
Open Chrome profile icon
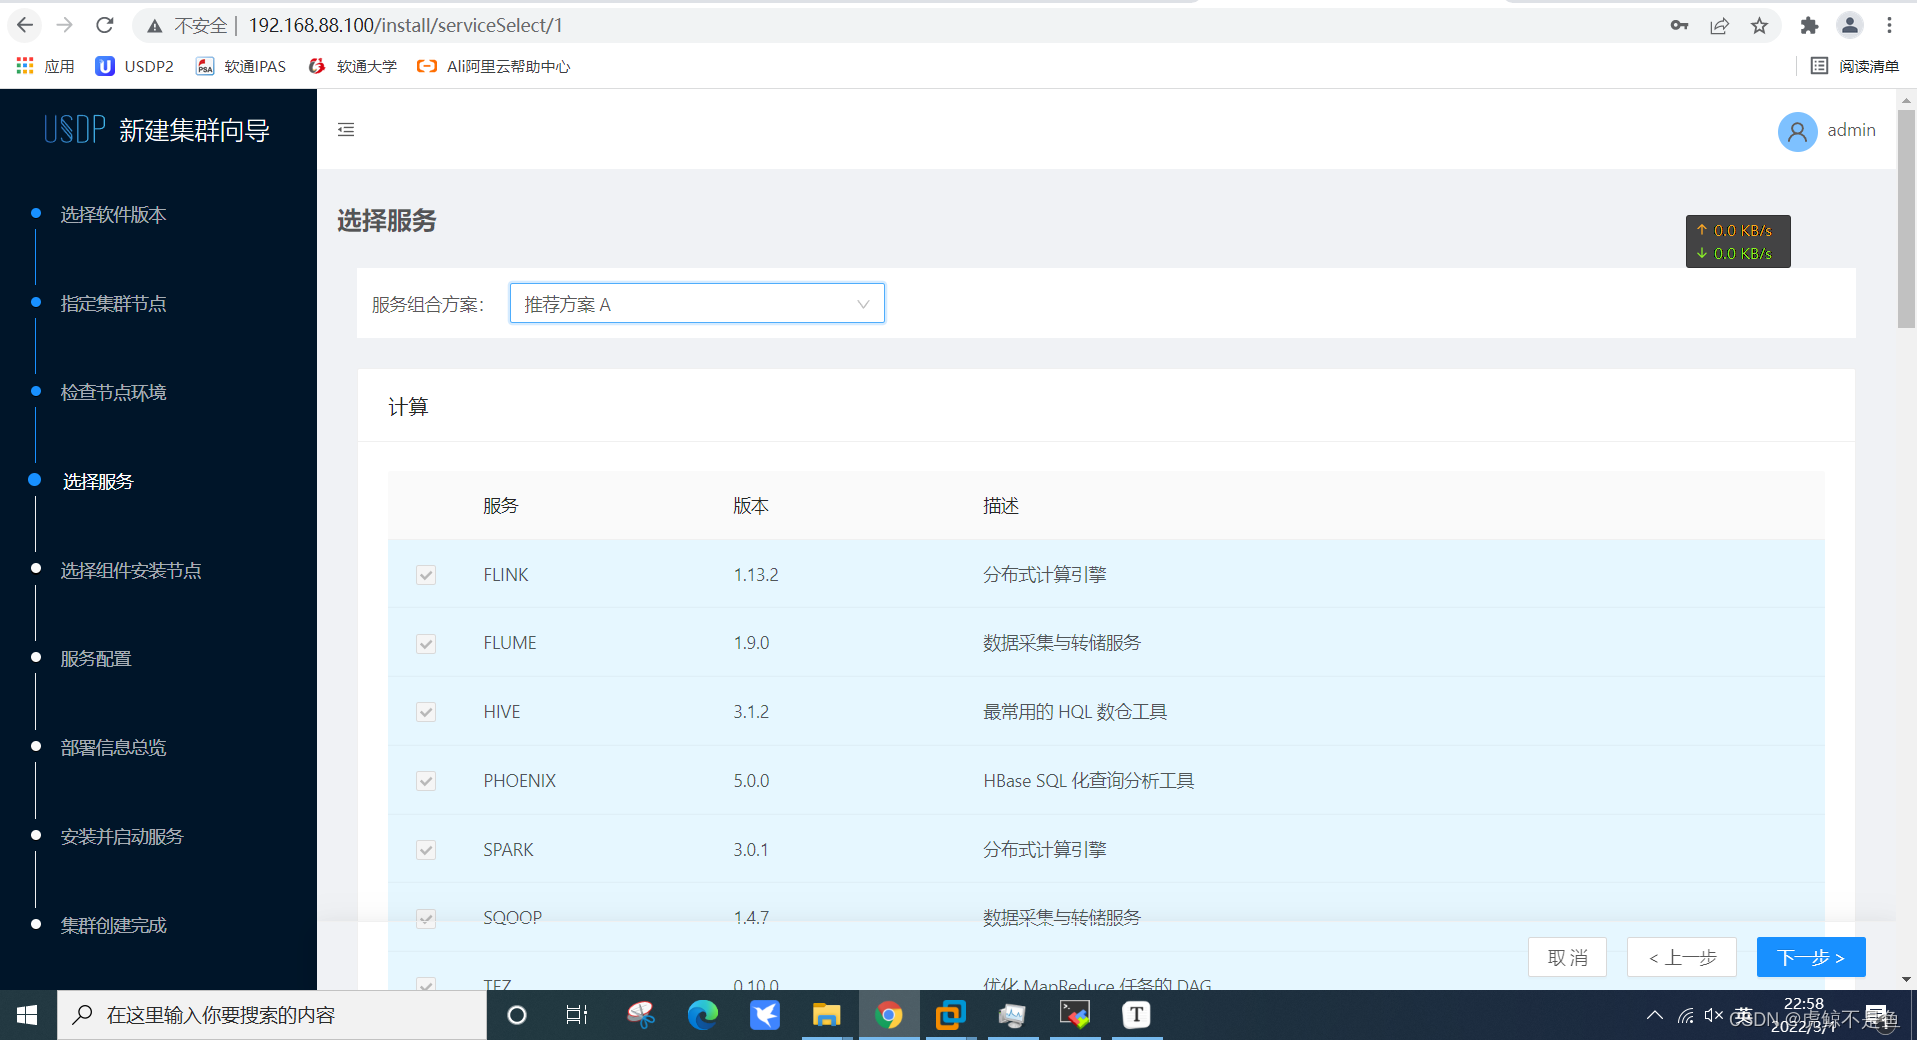pyautogui.click(x=1850, y=26)
